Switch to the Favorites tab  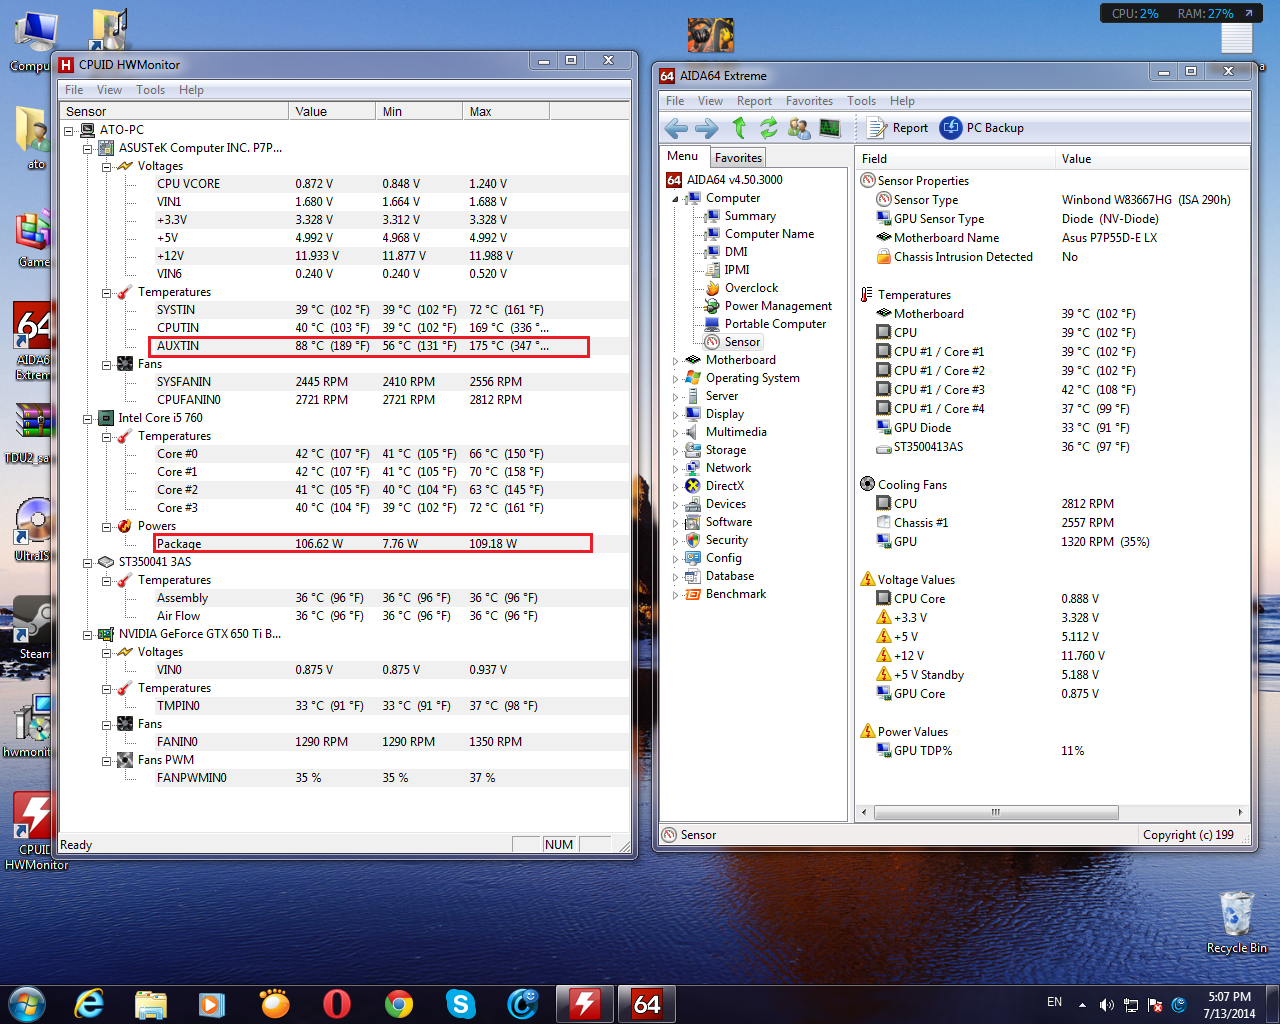pyautogui.click(x=738, y=158)
